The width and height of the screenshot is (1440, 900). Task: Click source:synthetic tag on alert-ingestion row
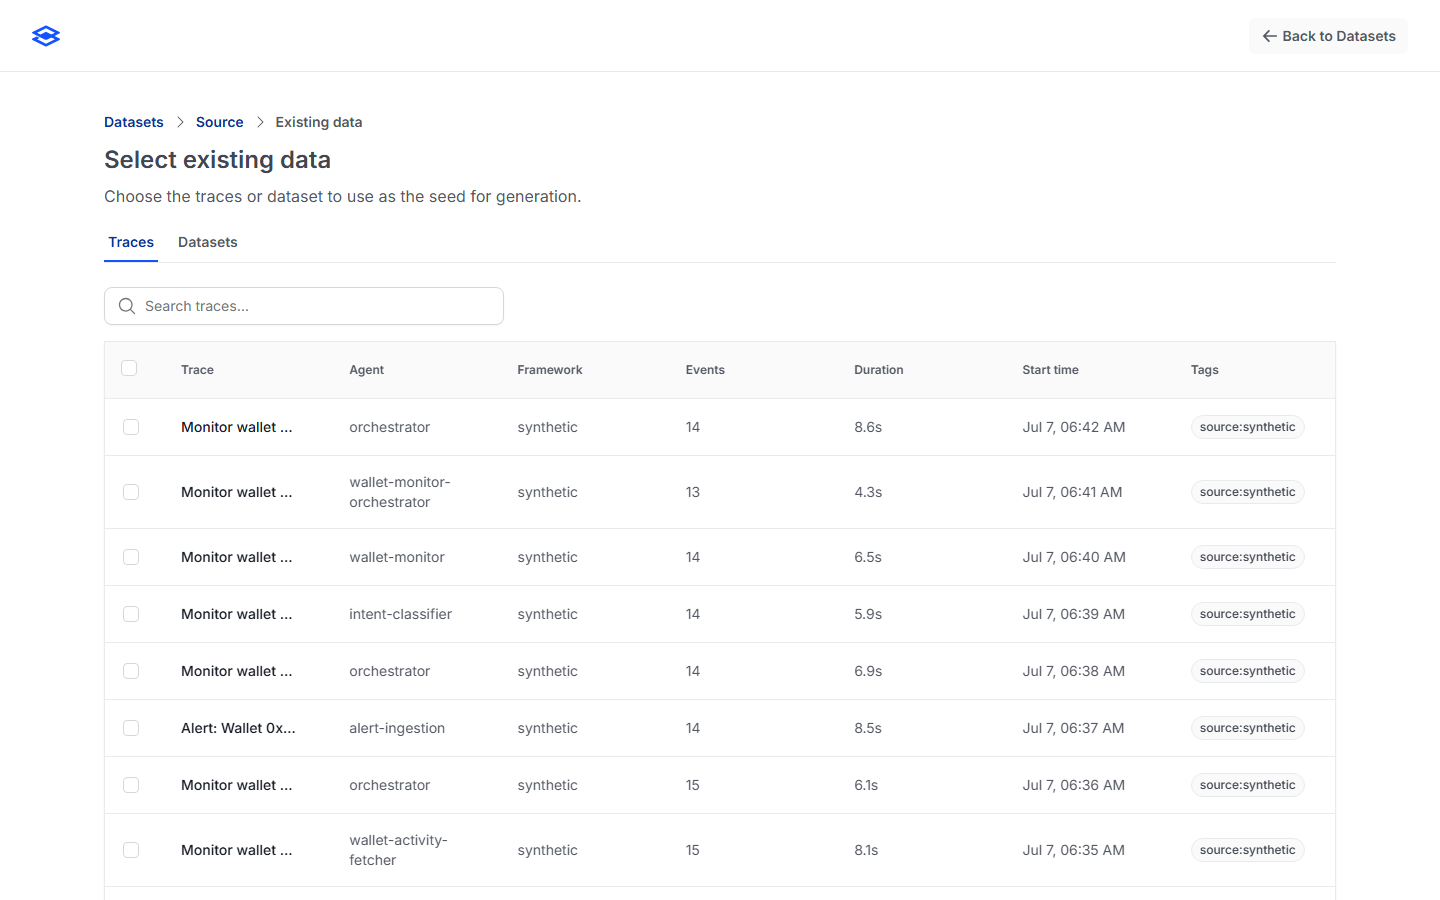(x=1247, y=728)
